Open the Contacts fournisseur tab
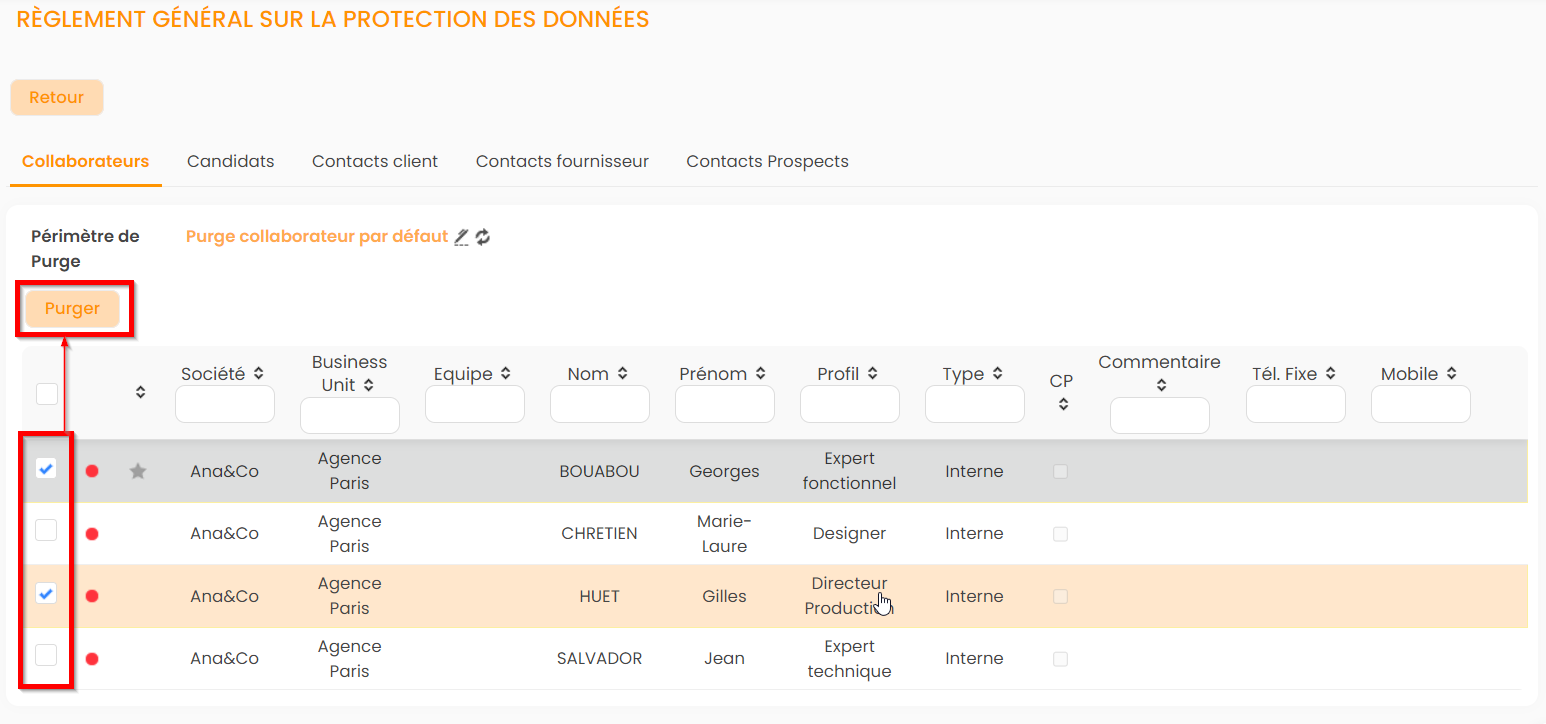The width and height of the screenshot is (1546, 724). click(x=562, y=161)
